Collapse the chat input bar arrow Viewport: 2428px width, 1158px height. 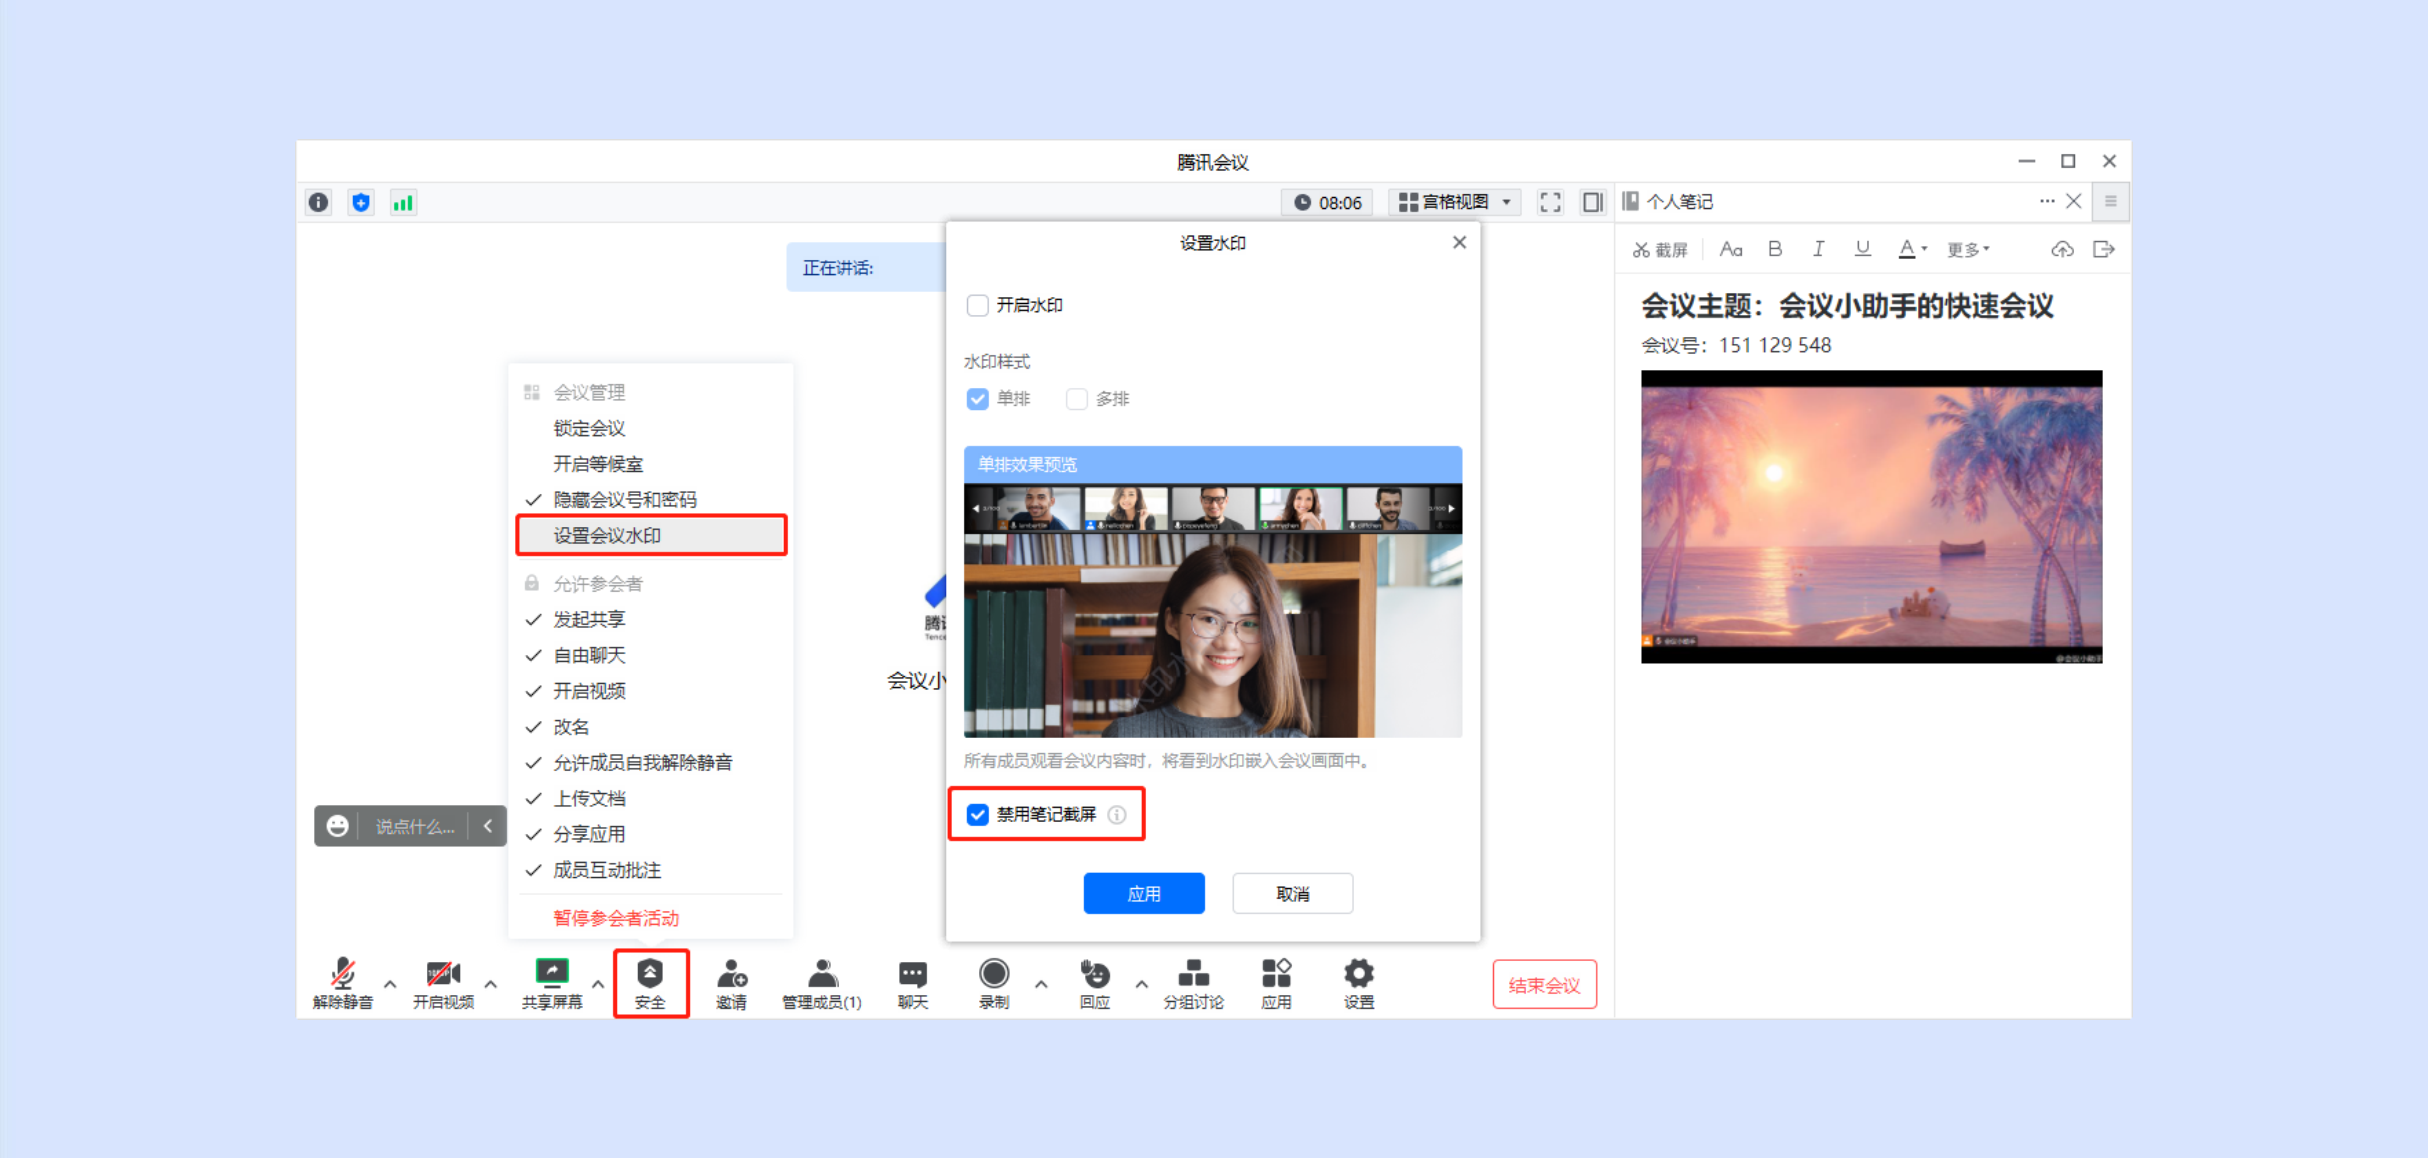488,826
